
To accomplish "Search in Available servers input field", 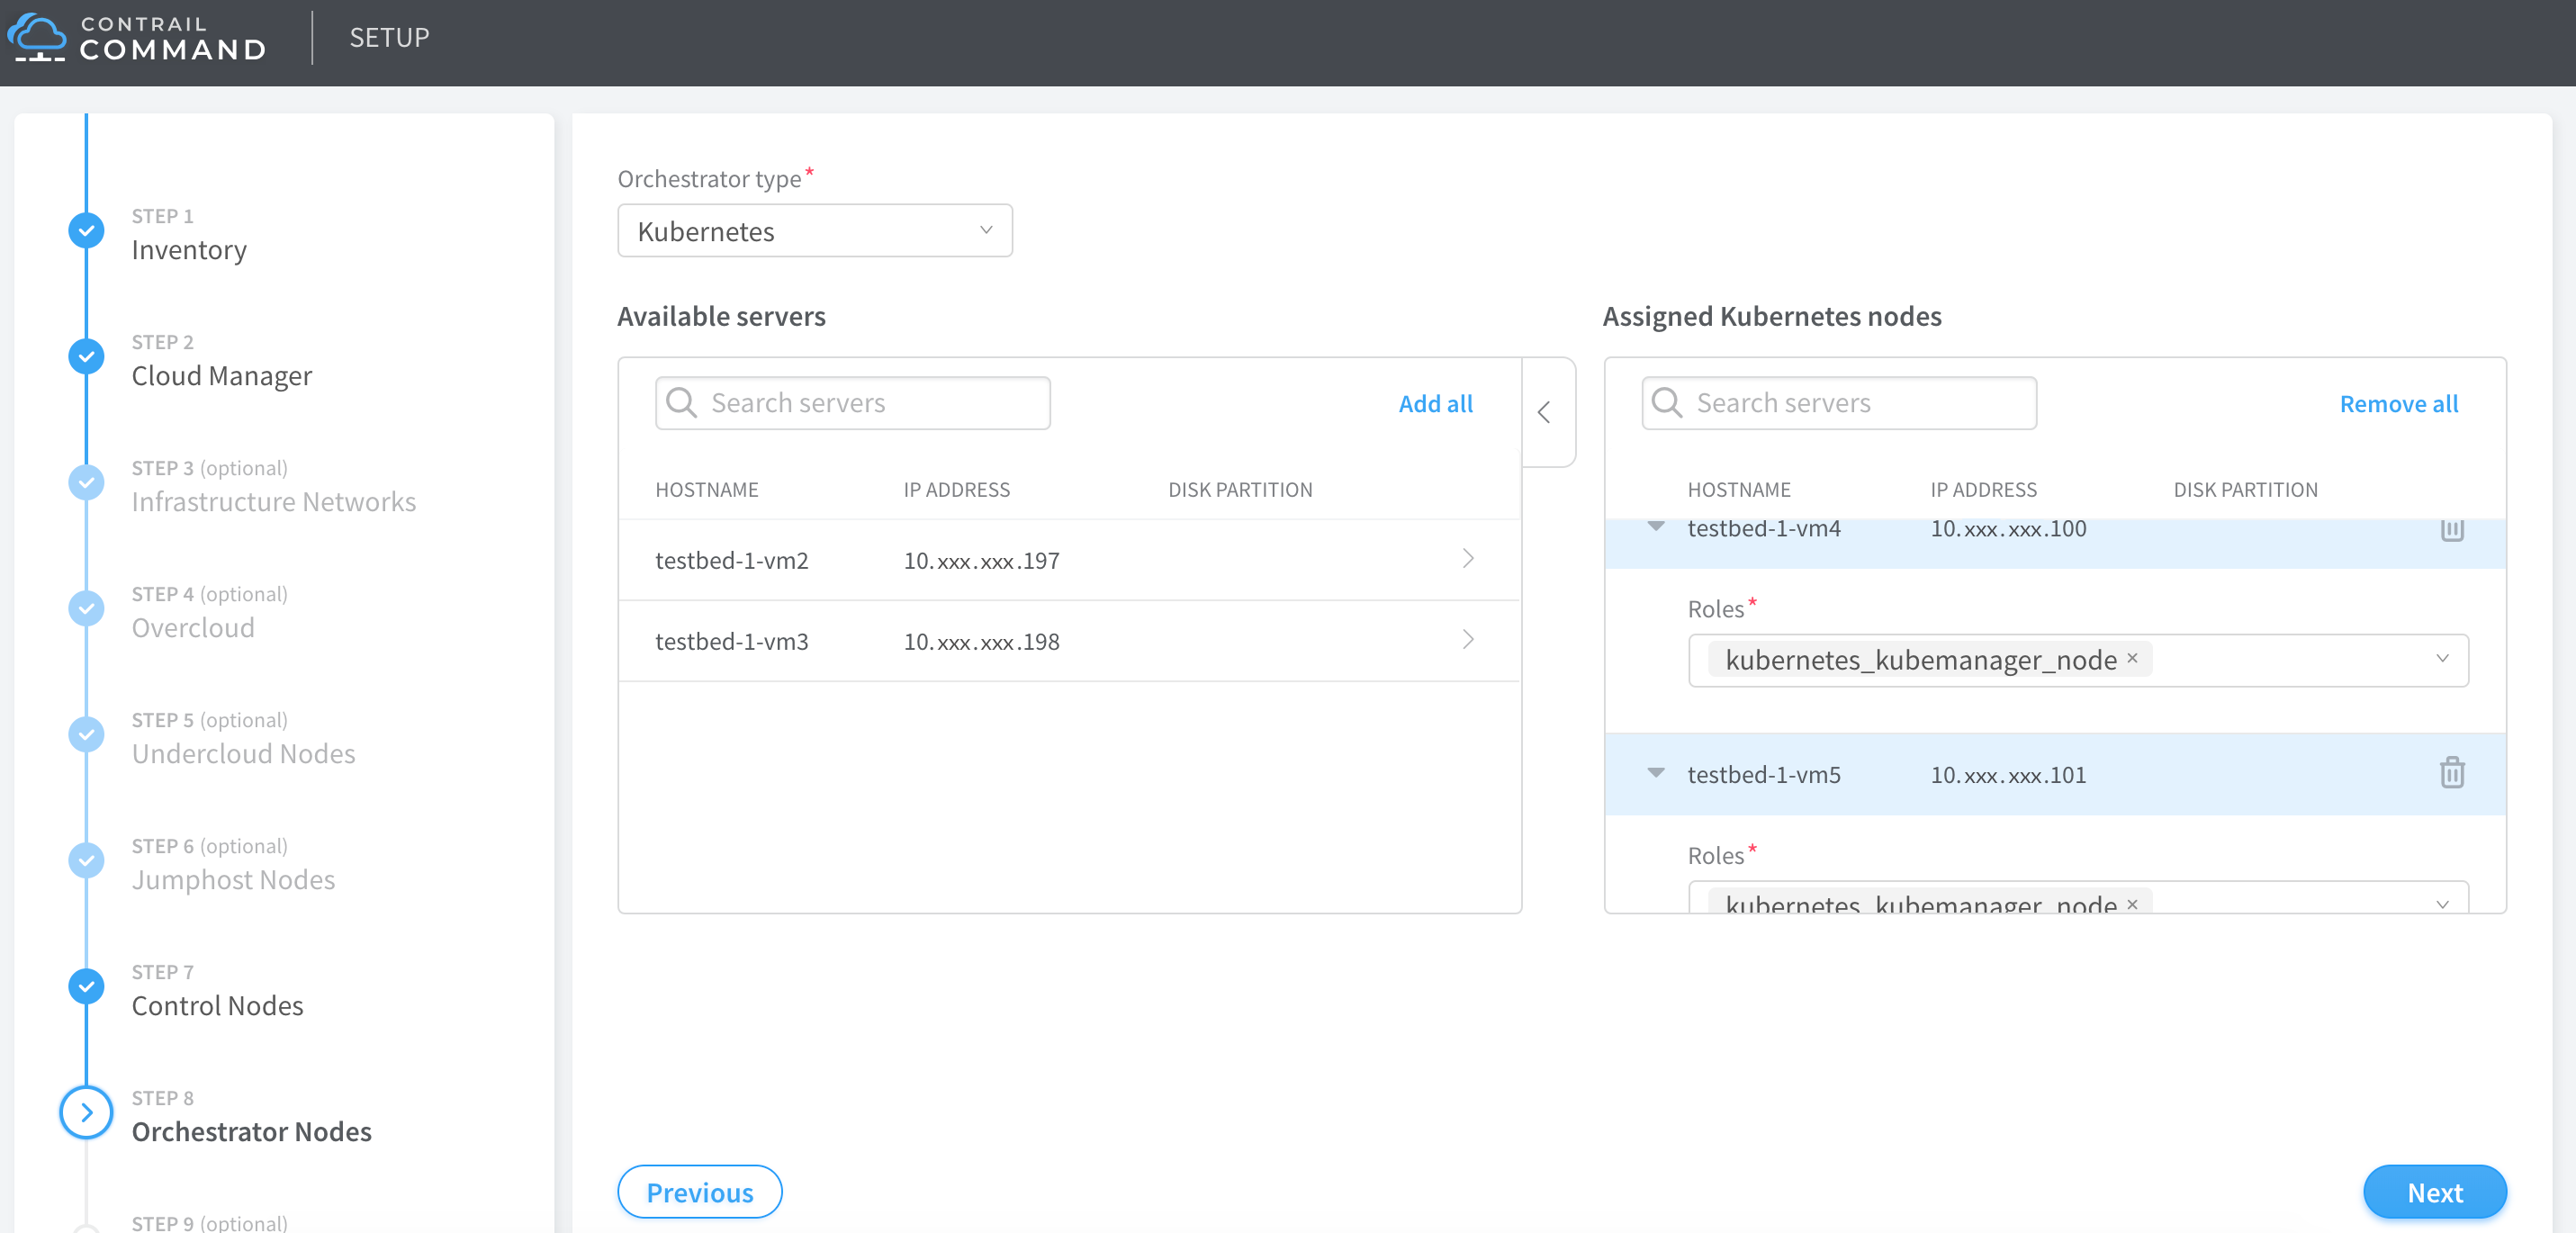I will [x=852, y=402].
